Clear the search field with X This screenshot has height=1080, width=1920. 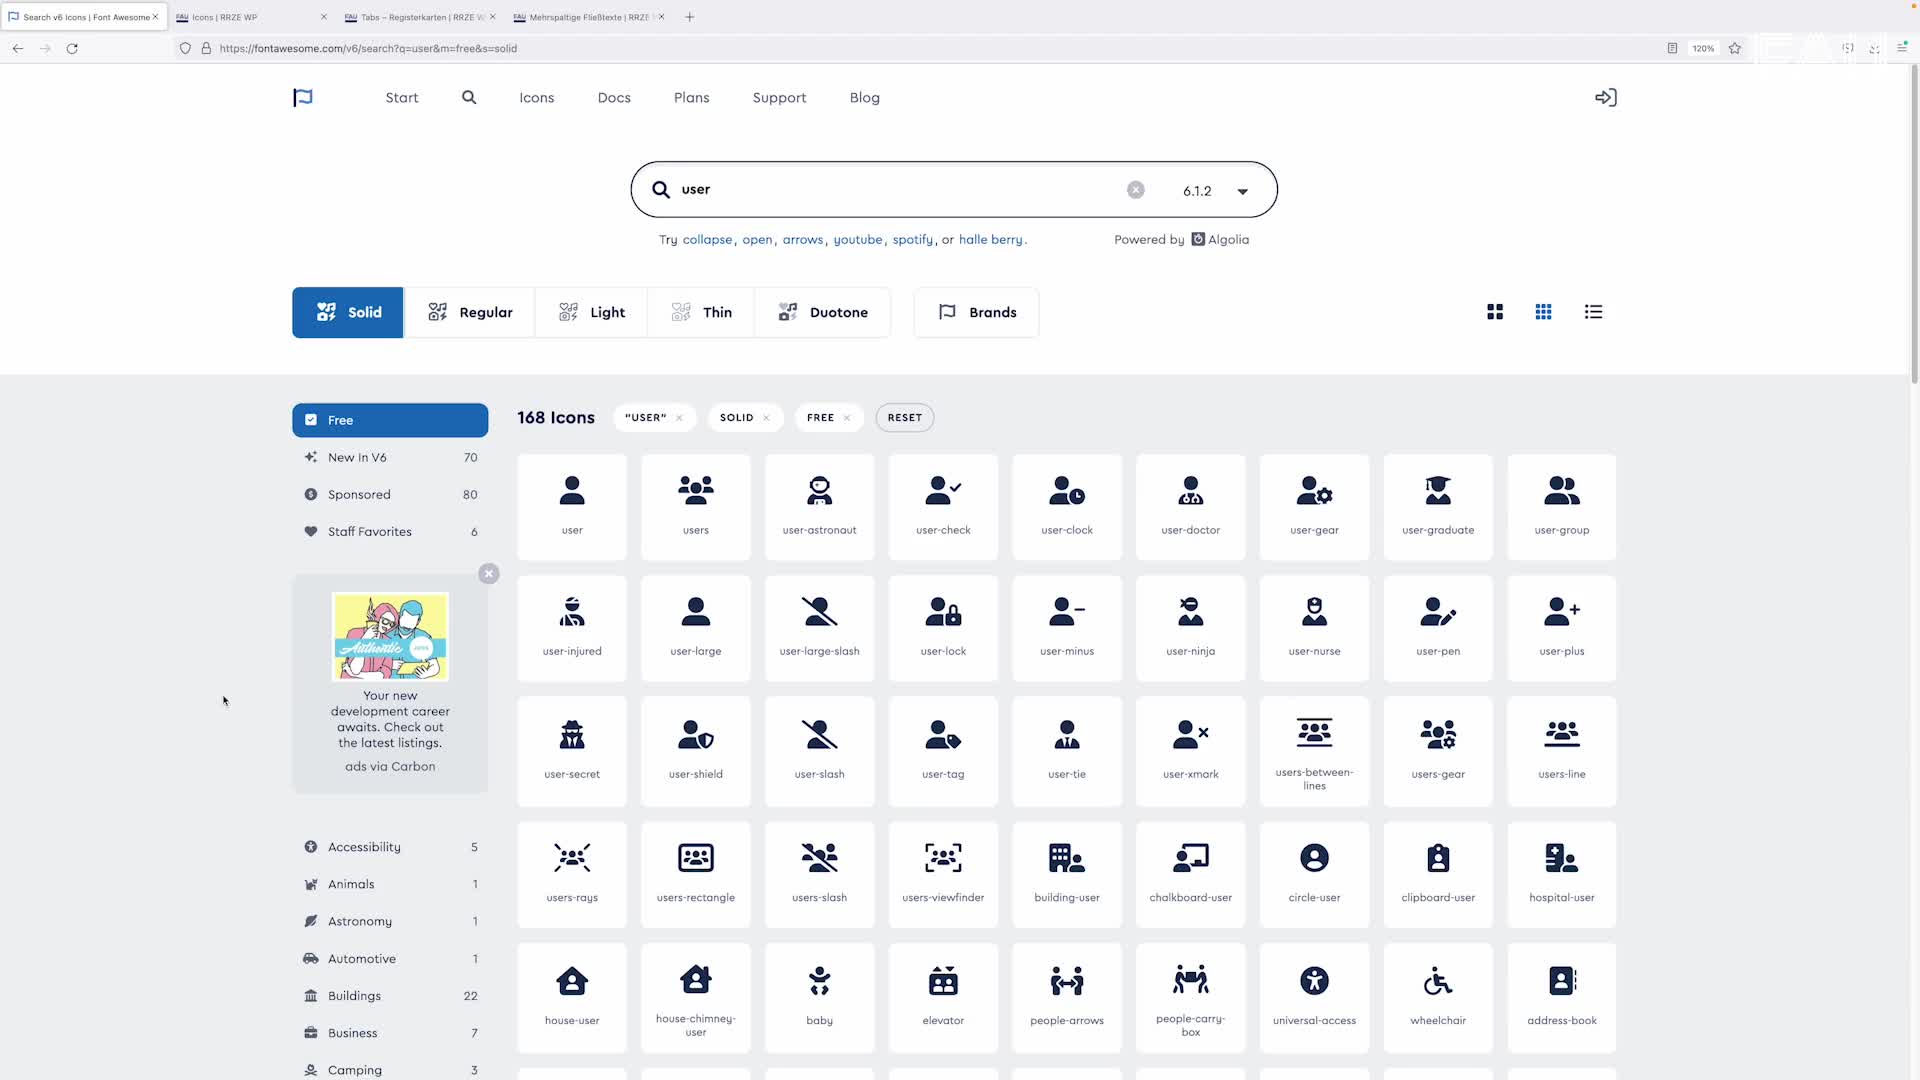[x=1135, y=190]
